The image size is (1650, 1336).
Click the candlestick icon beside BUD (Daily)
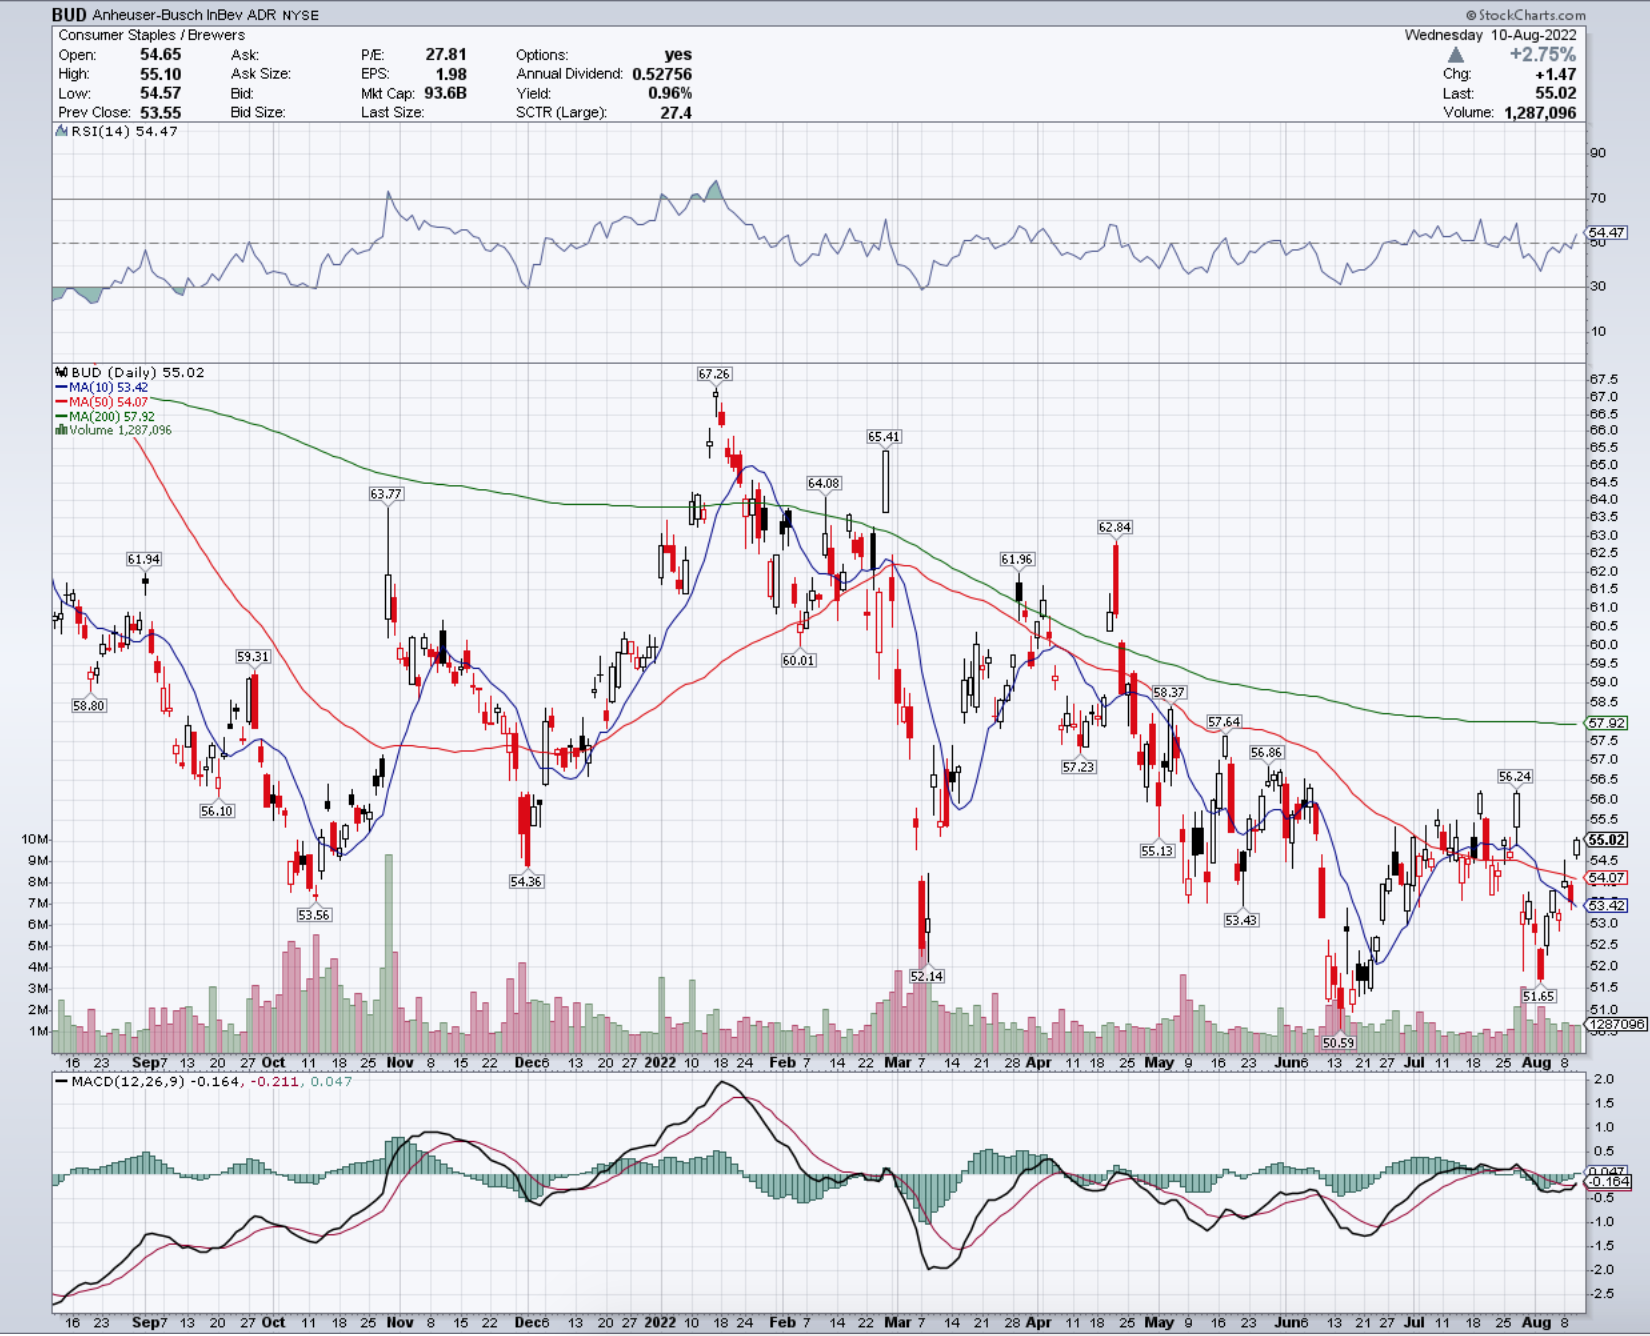62,372
